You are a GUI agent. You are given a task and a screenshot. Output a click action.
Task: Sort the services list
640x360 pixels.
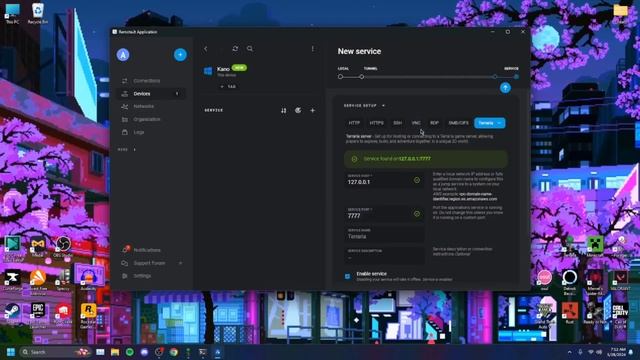pos(283,111)
